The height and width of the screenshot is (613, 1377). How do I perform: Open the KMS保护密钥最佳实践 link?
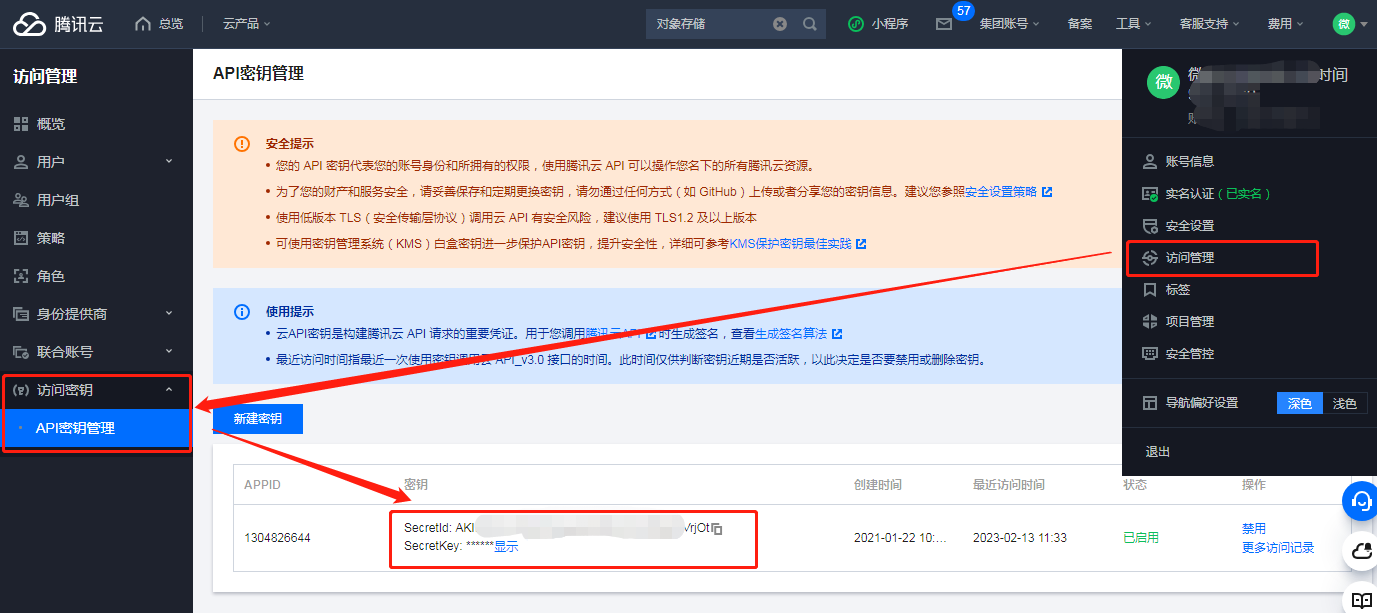point(791,244)
